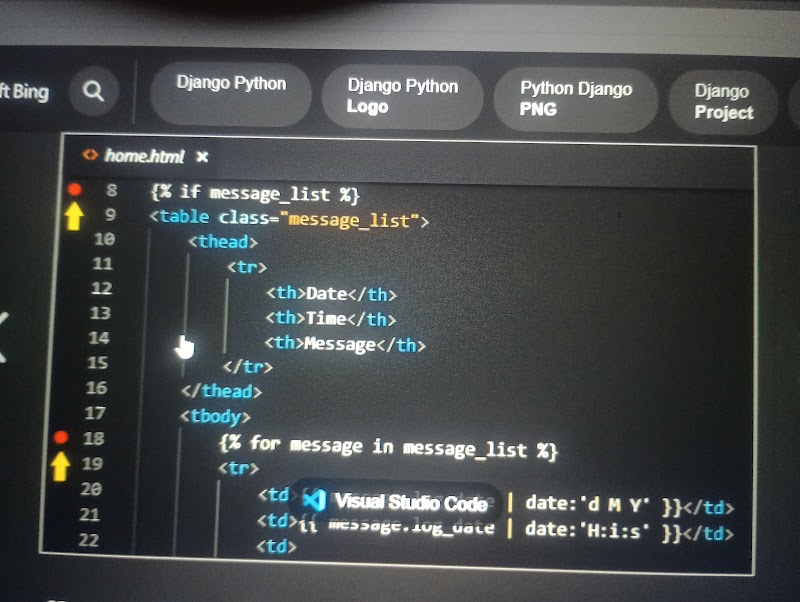Toggle the red breakpoint on line 8
This screenshot has height=602, width=800.
click(x=74, y=189)
